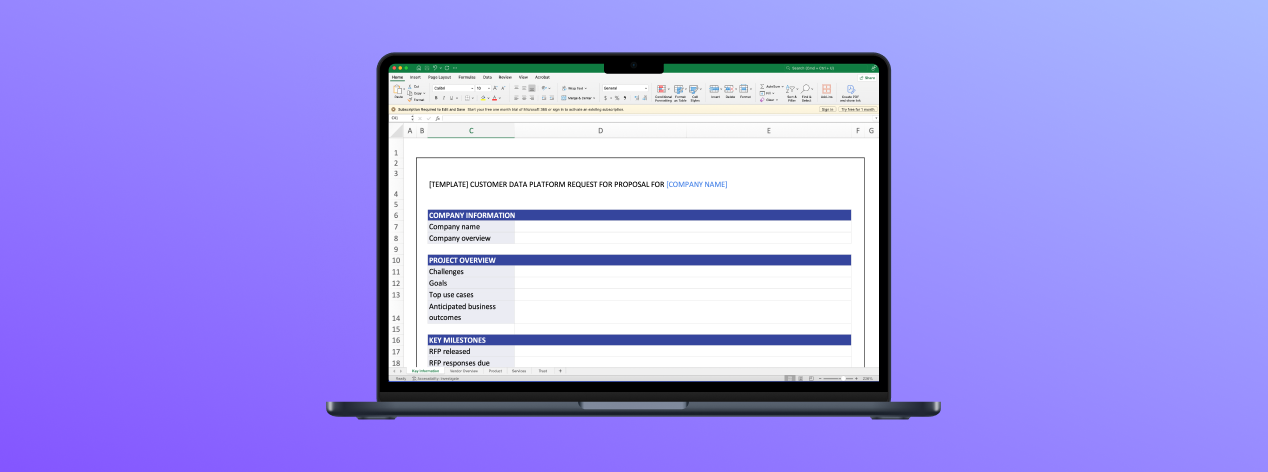Click the Format as Table icon
This screenshot has width=1268, height=472.
[x=679, y=91]
